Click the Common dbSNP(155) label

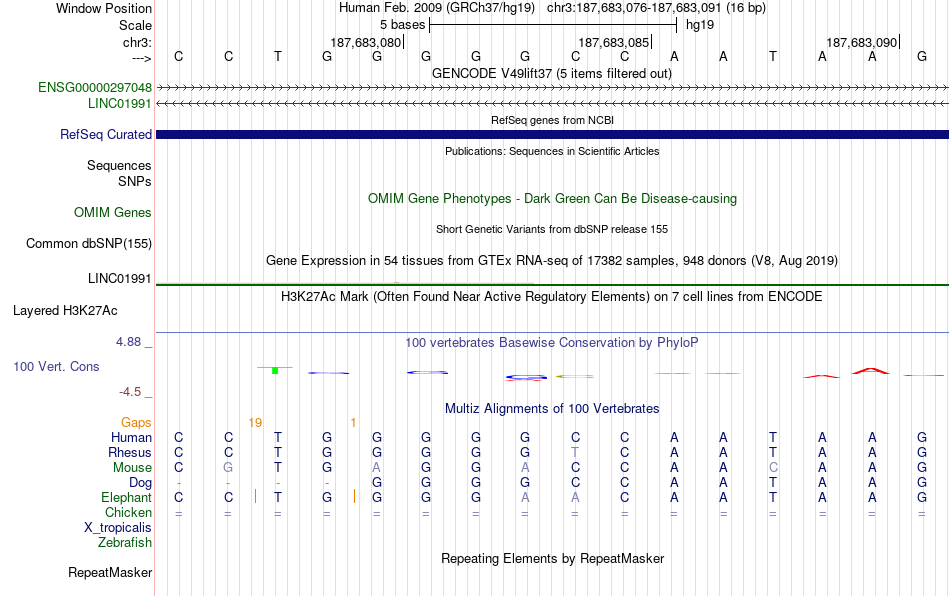(x=88, y=243)
